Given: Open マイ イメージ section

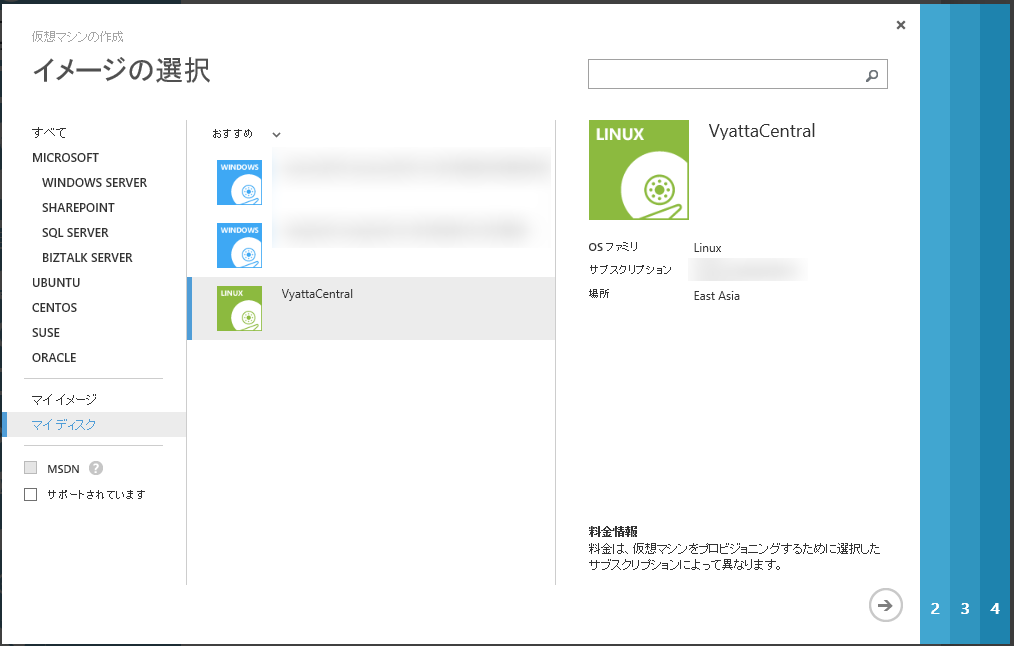Looking at the screenshot, I should click(64, 400).
